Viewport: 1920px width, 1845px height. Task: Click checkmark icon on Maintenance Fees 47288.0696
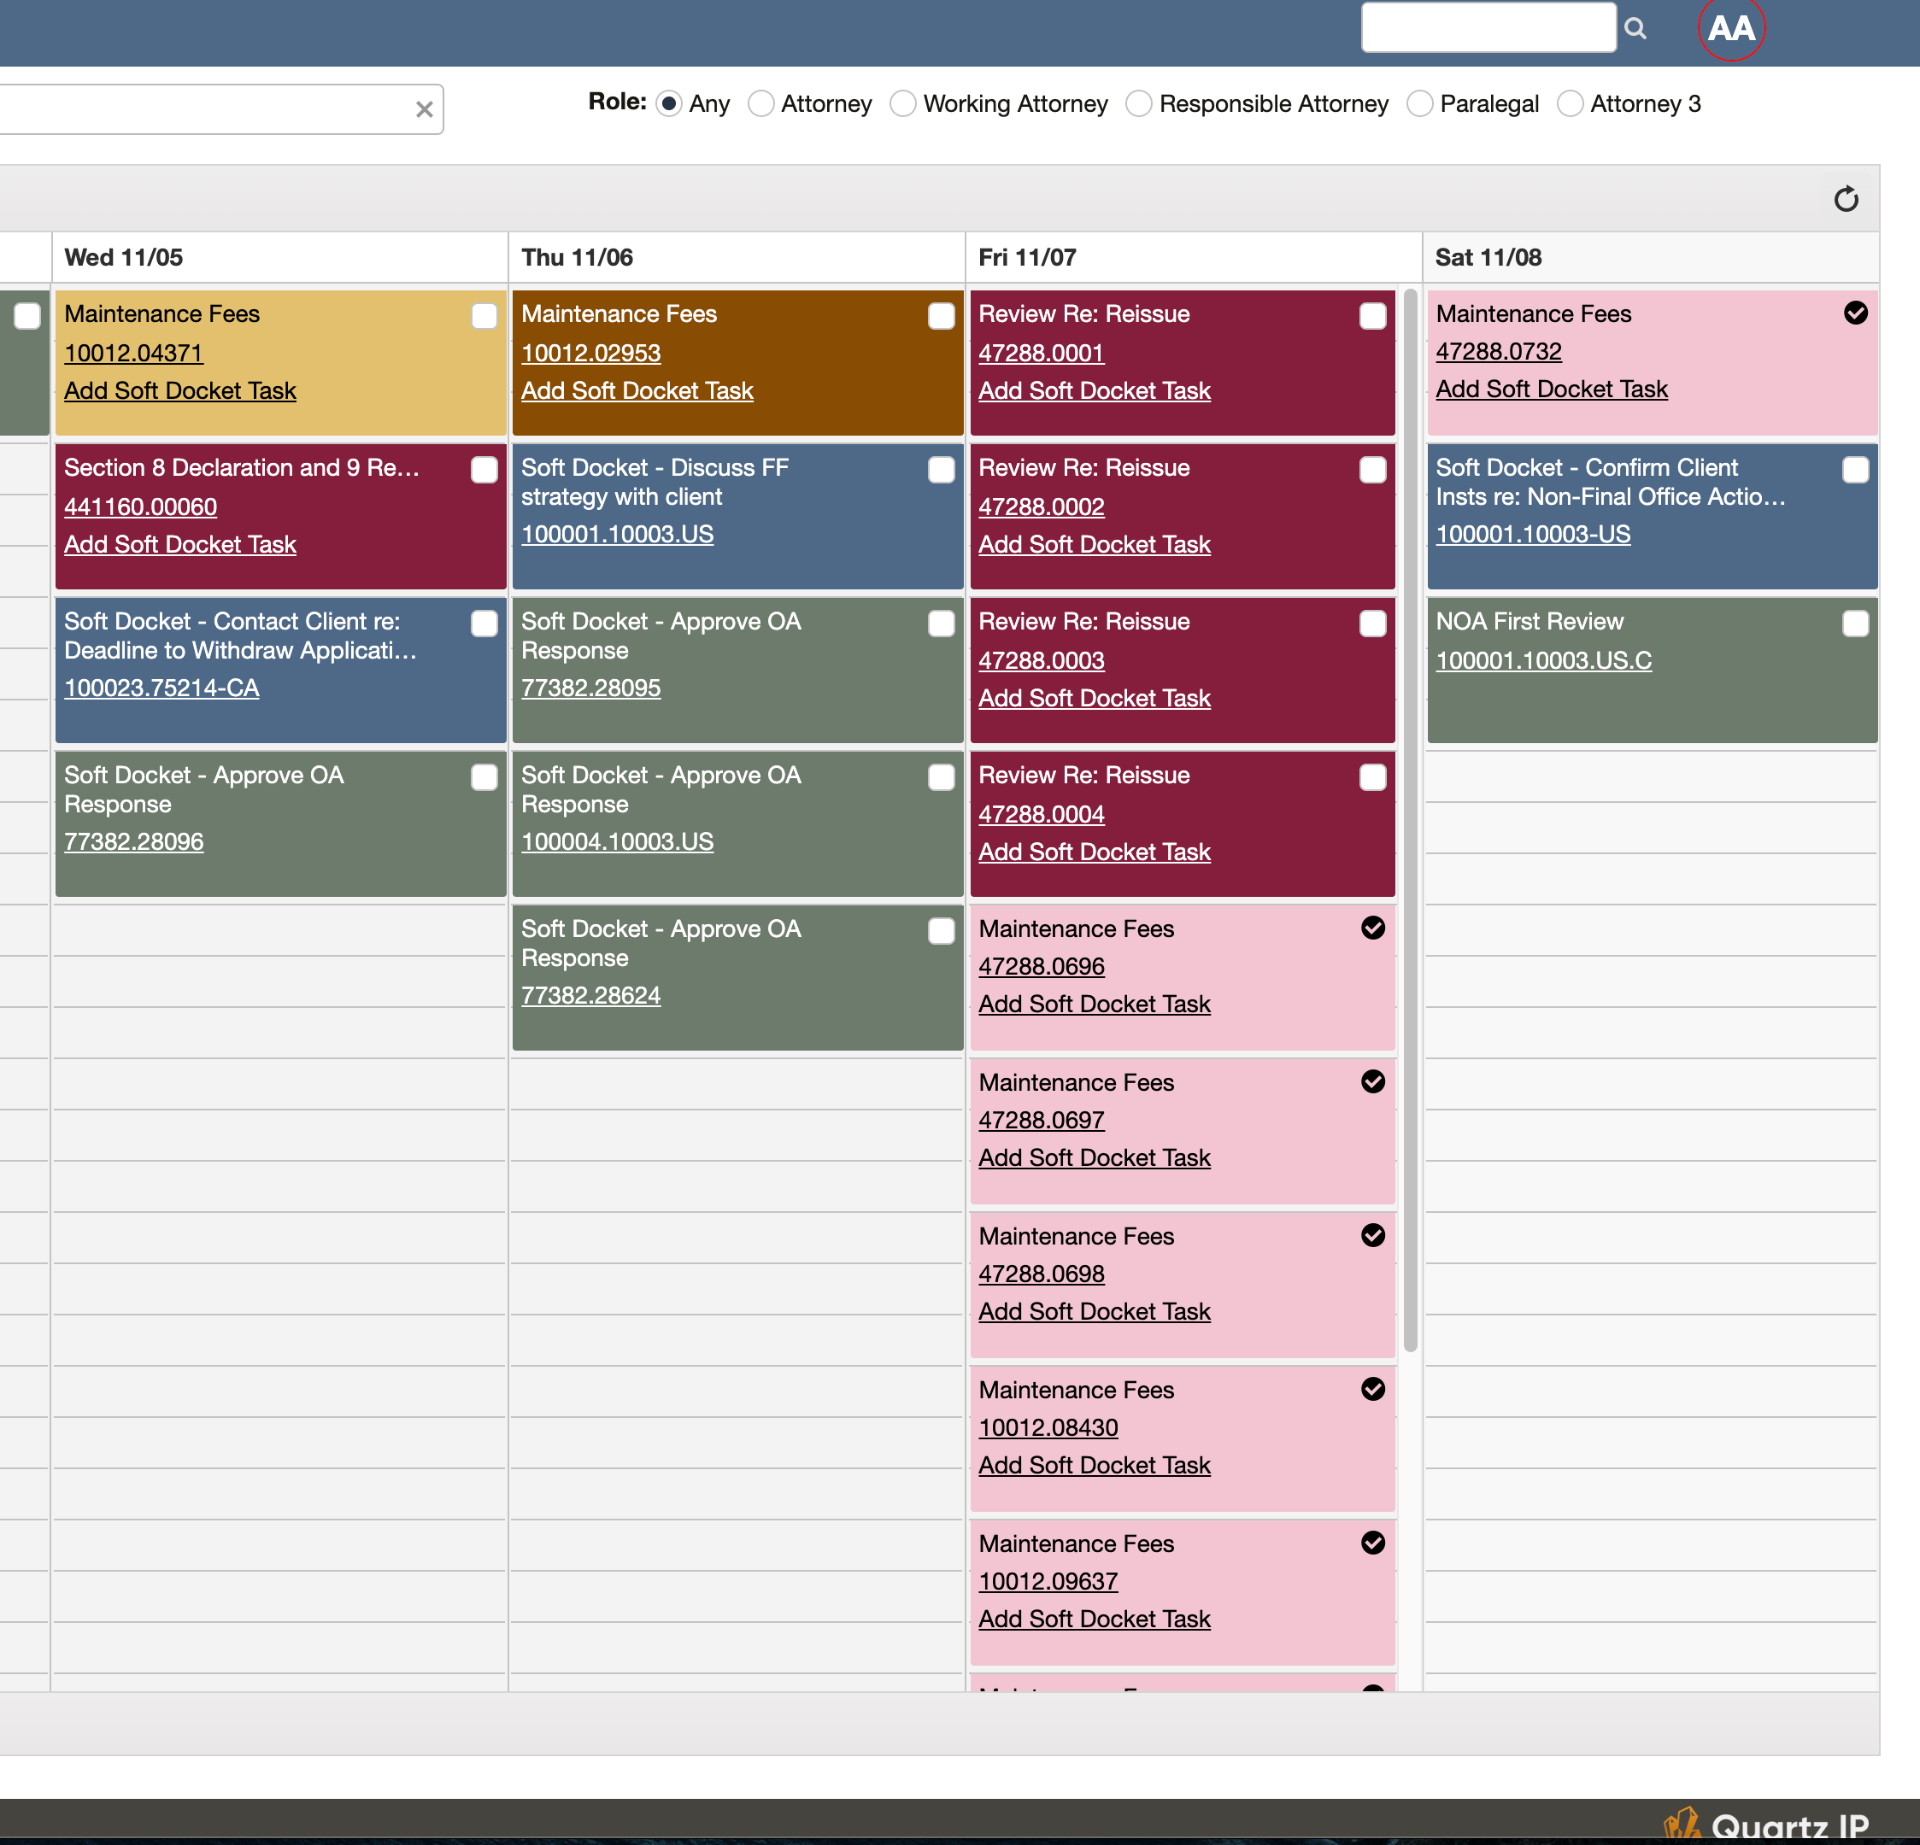click(1373, 928)
